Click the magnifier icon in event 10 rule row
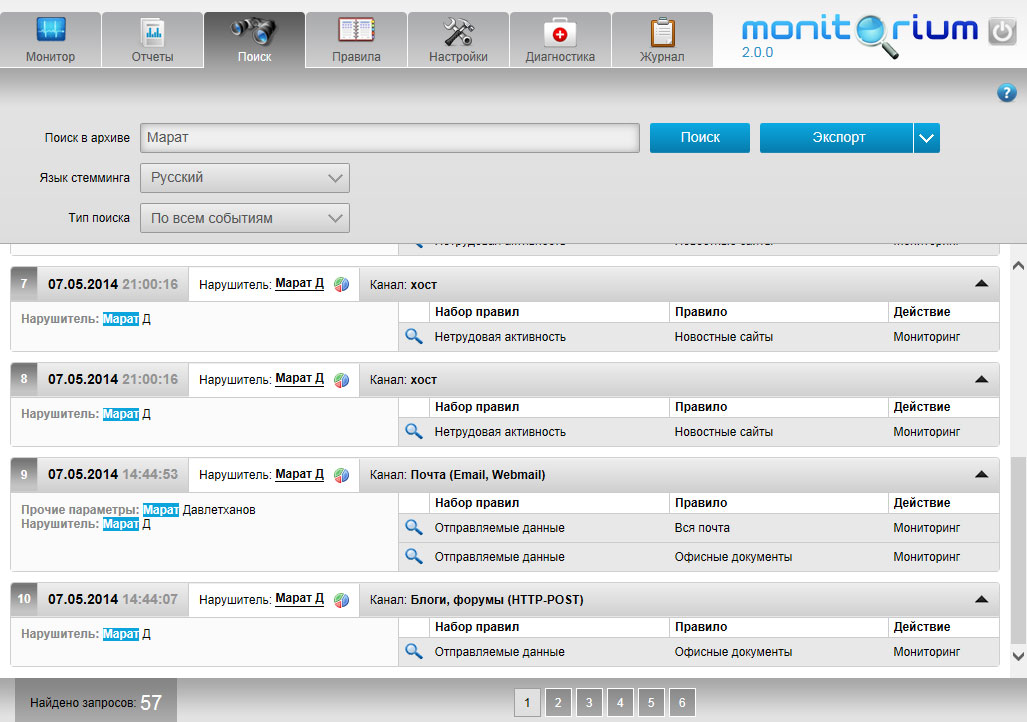The height and width of the screenshot is (722, 1027). (x=414, y=651)
